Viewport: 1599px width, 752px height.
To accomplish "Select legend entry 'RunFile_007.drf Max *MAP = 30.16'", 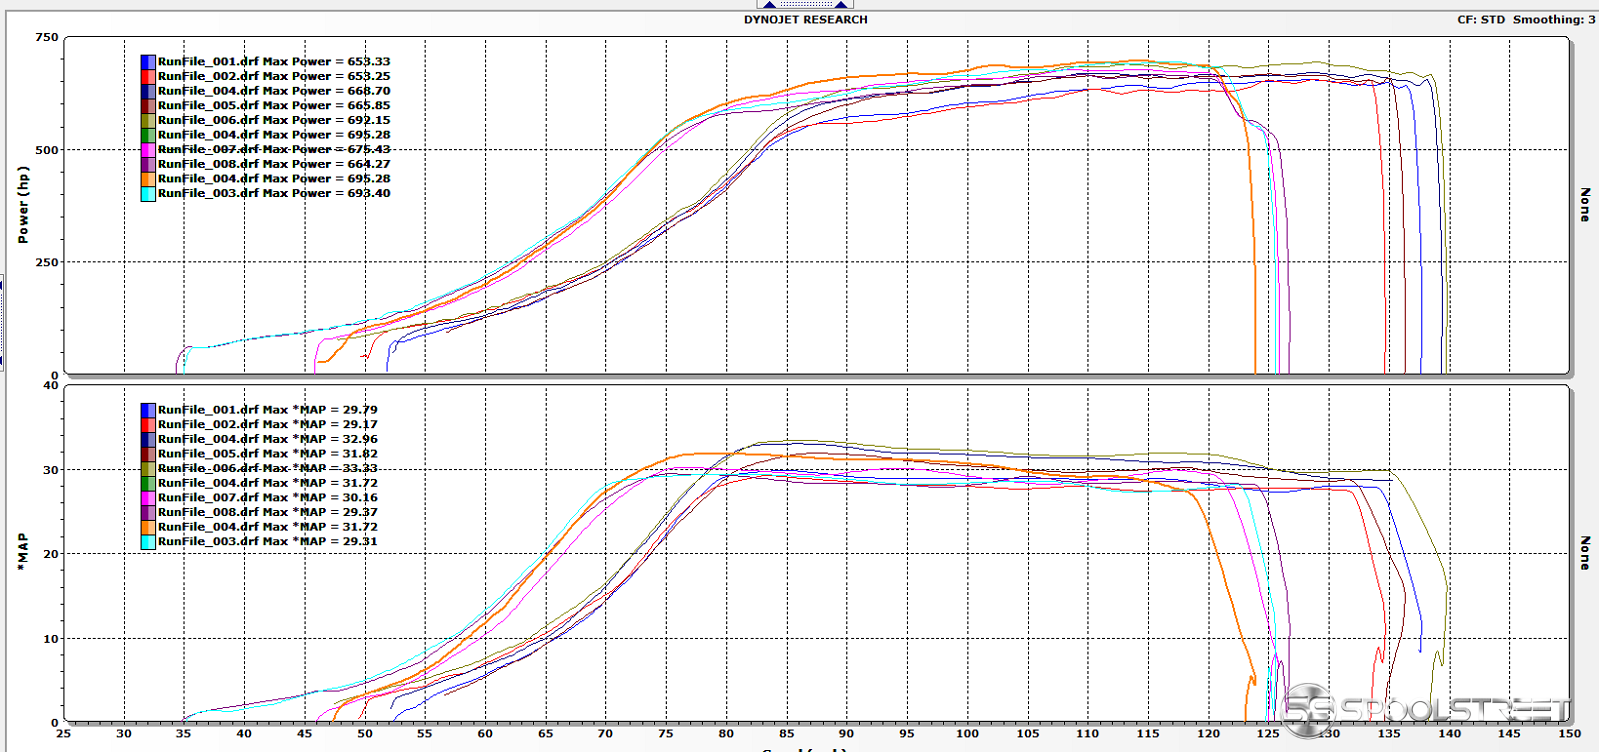I will tap(268, 498).
